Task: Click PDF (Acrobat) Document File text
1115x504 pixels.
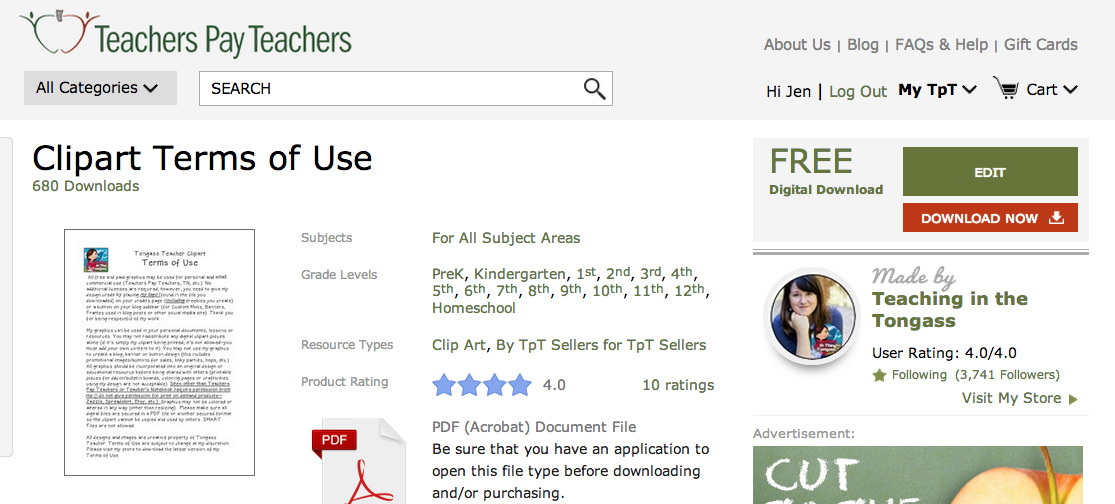Action: (x=534, y=427)
